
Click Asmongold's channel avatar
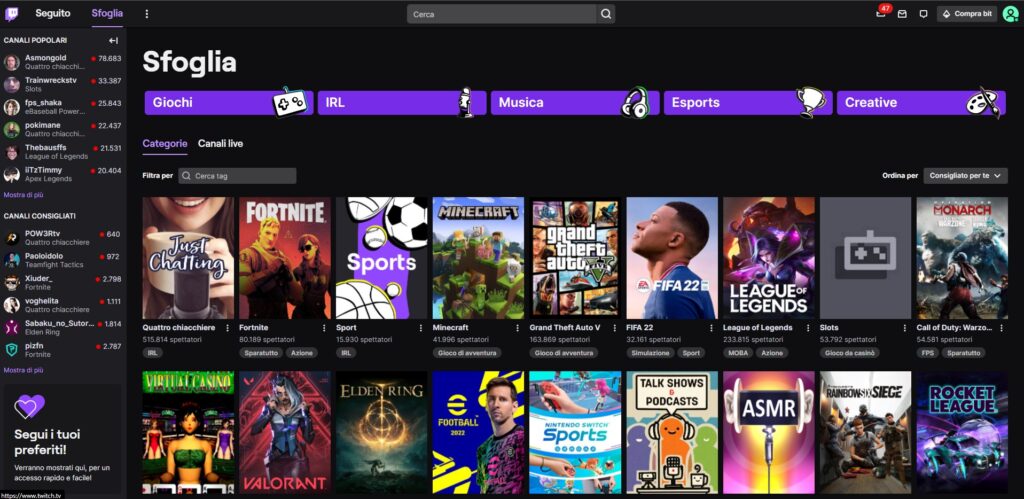[12, 62]
